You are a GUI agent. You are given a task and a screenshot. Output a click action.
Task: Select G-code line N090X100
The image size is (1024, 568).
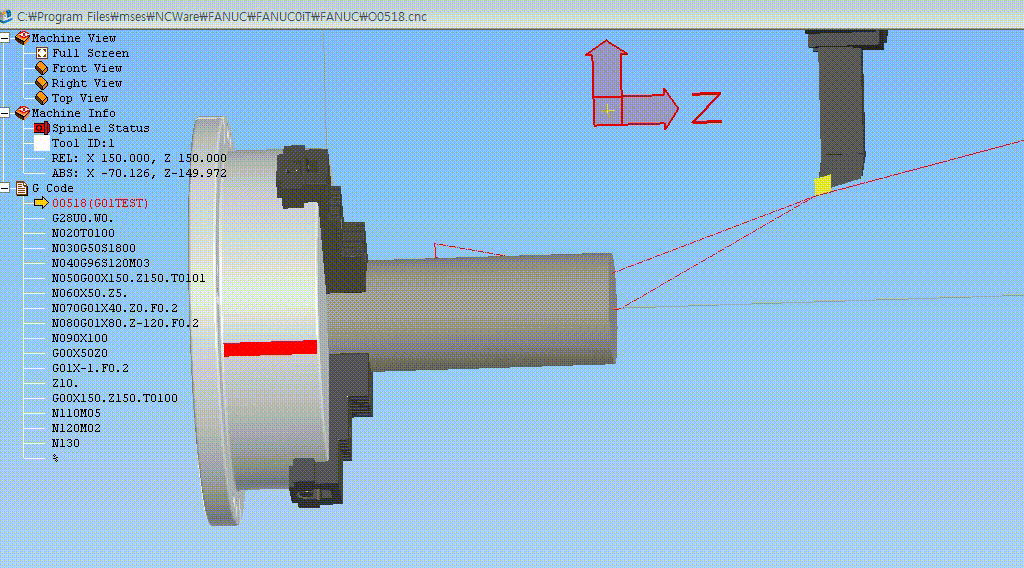click(x=80, y=338)
